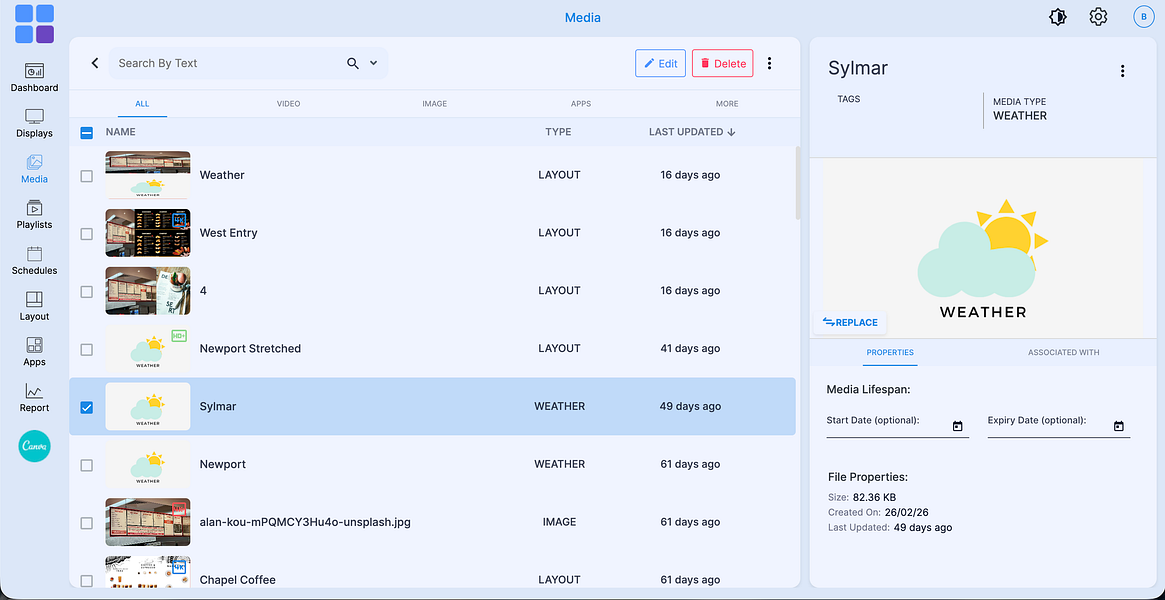Open Sylmar details more options menu
The height and width of the screenshot is (600, 1165).
click(x=1122, y=71)
